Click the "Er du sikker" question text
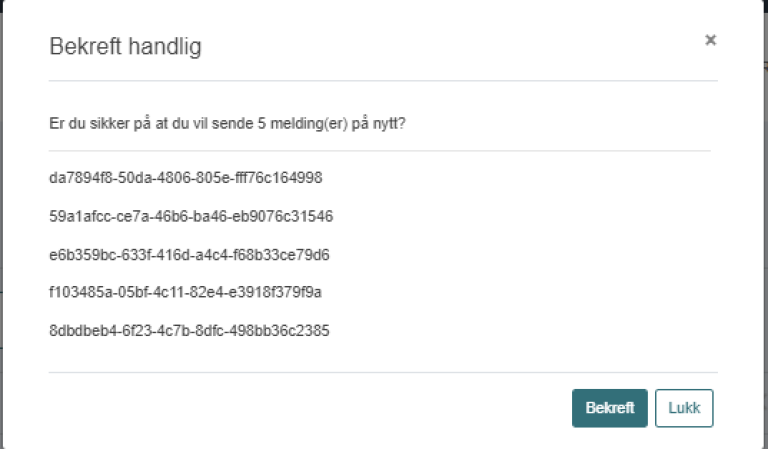 (x=234, y=124)
